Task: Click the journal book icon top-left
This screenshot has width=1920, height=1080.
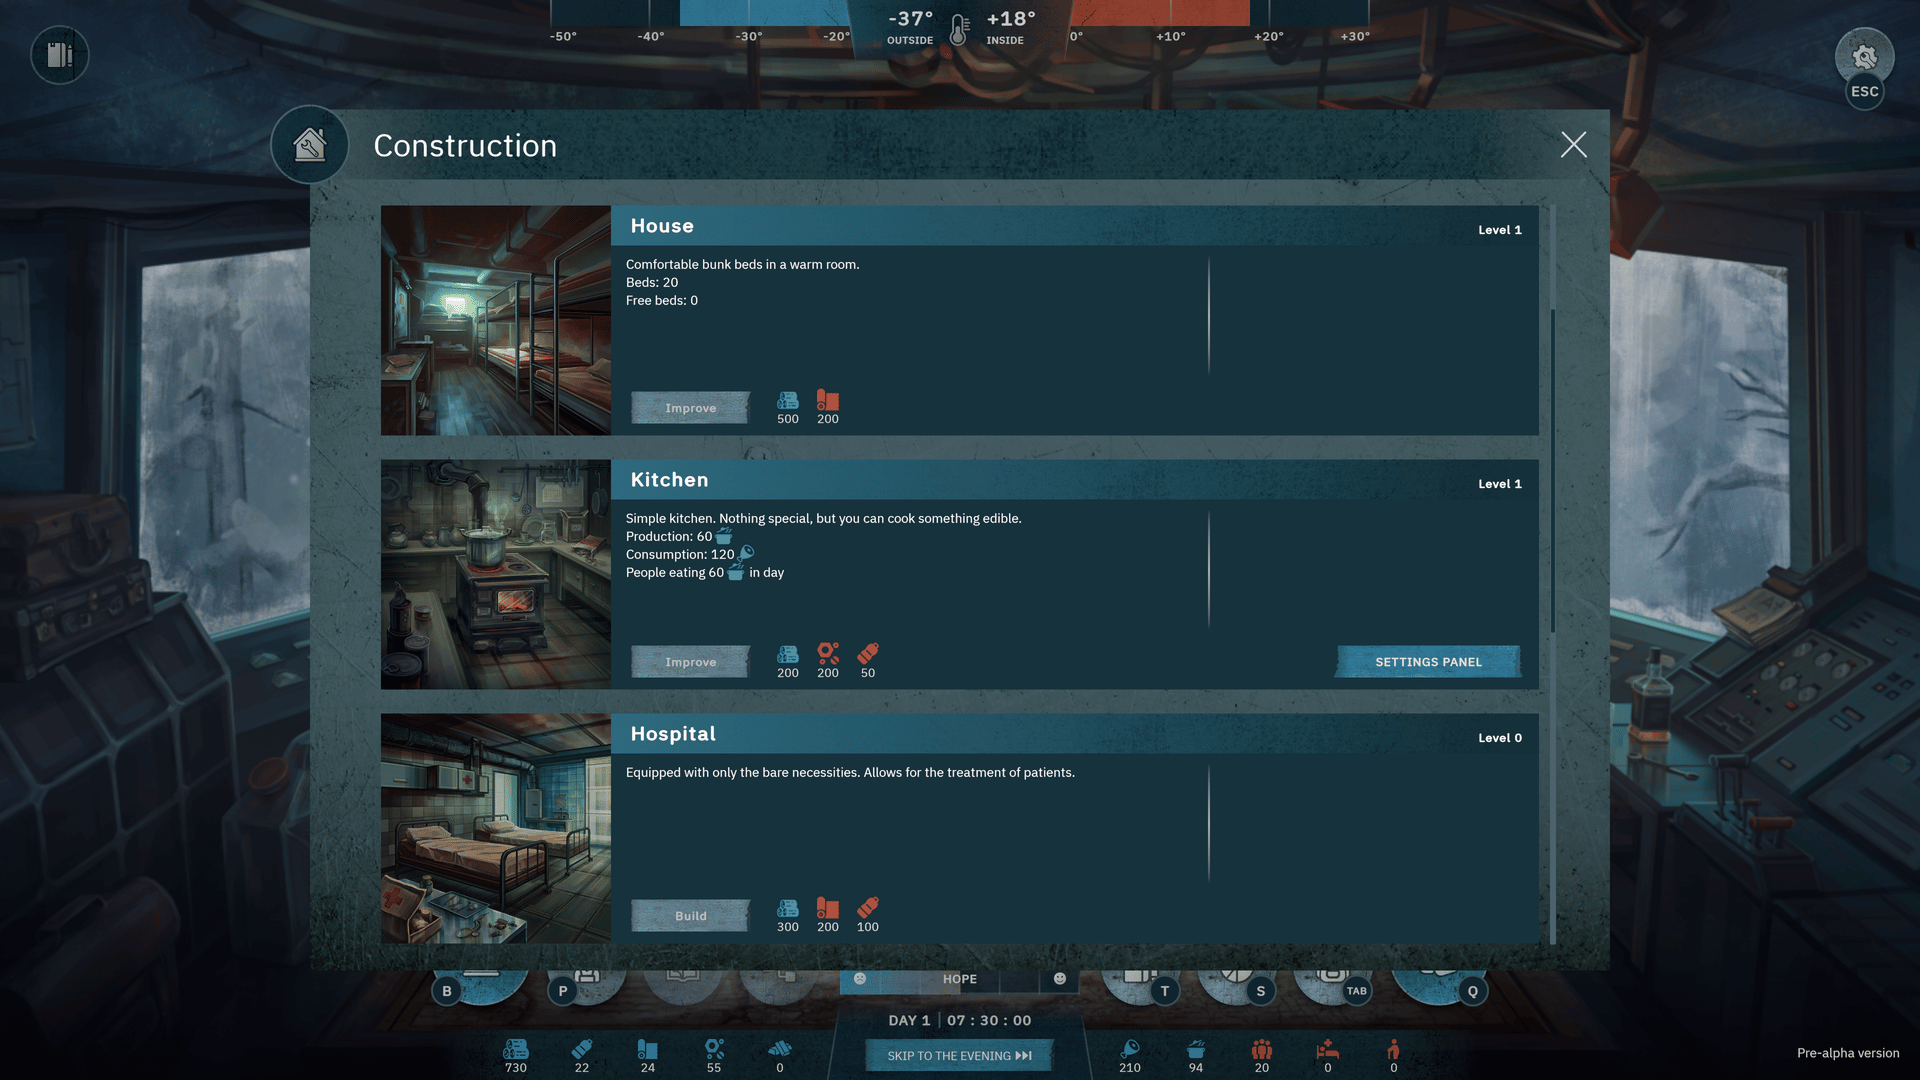Action: tap(60, 55)
